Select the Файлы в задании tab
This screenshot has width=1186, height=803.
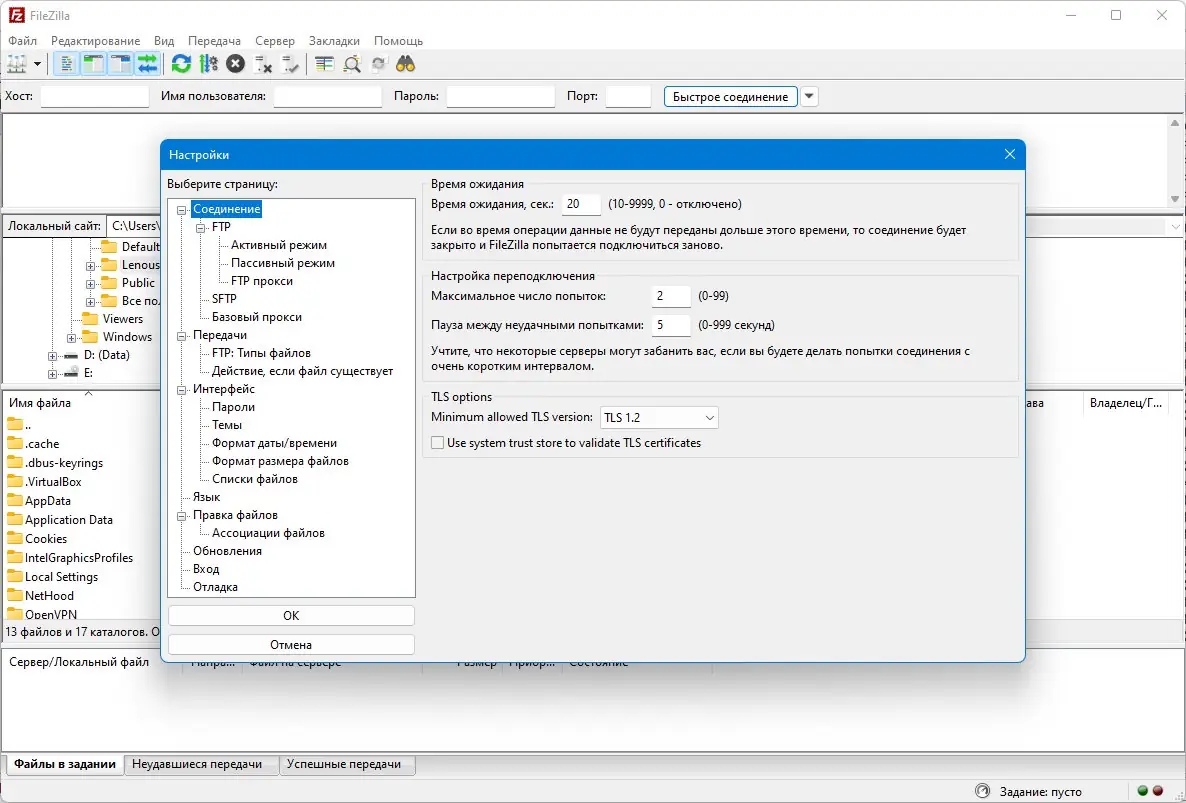65,764
